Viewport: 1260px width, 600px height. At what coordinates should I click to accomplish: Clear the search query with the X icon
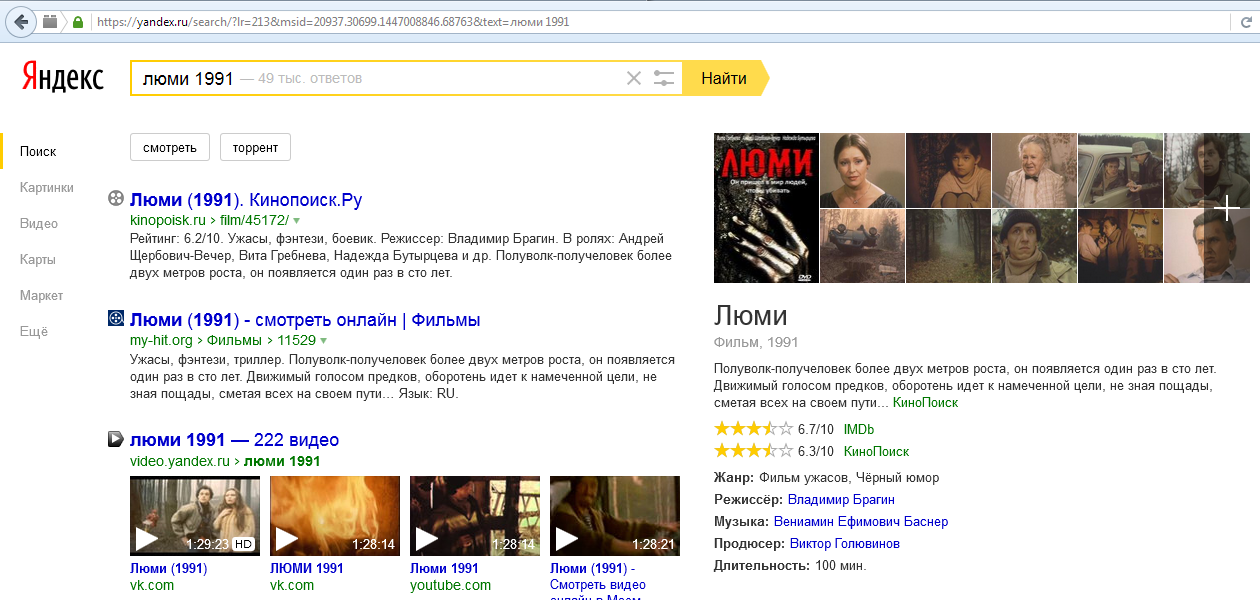633,78
